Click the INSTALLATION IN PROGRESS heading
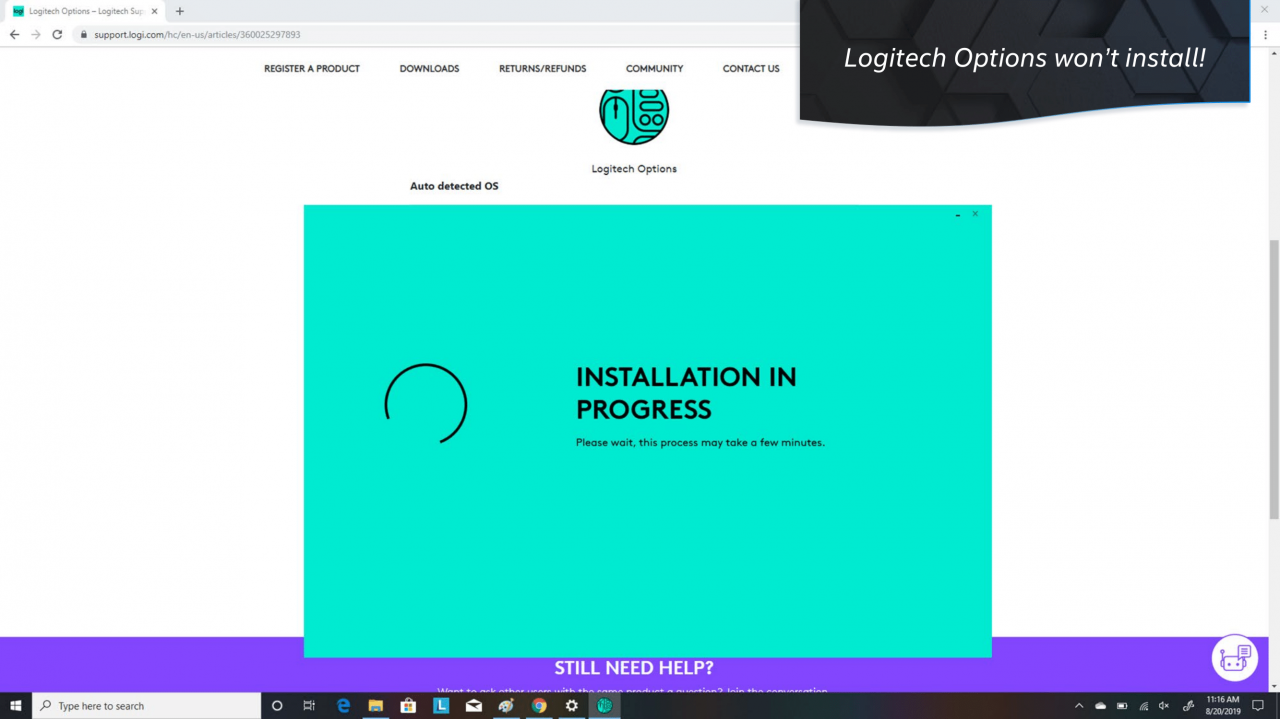1280x719 pixels. coord(686,393)
